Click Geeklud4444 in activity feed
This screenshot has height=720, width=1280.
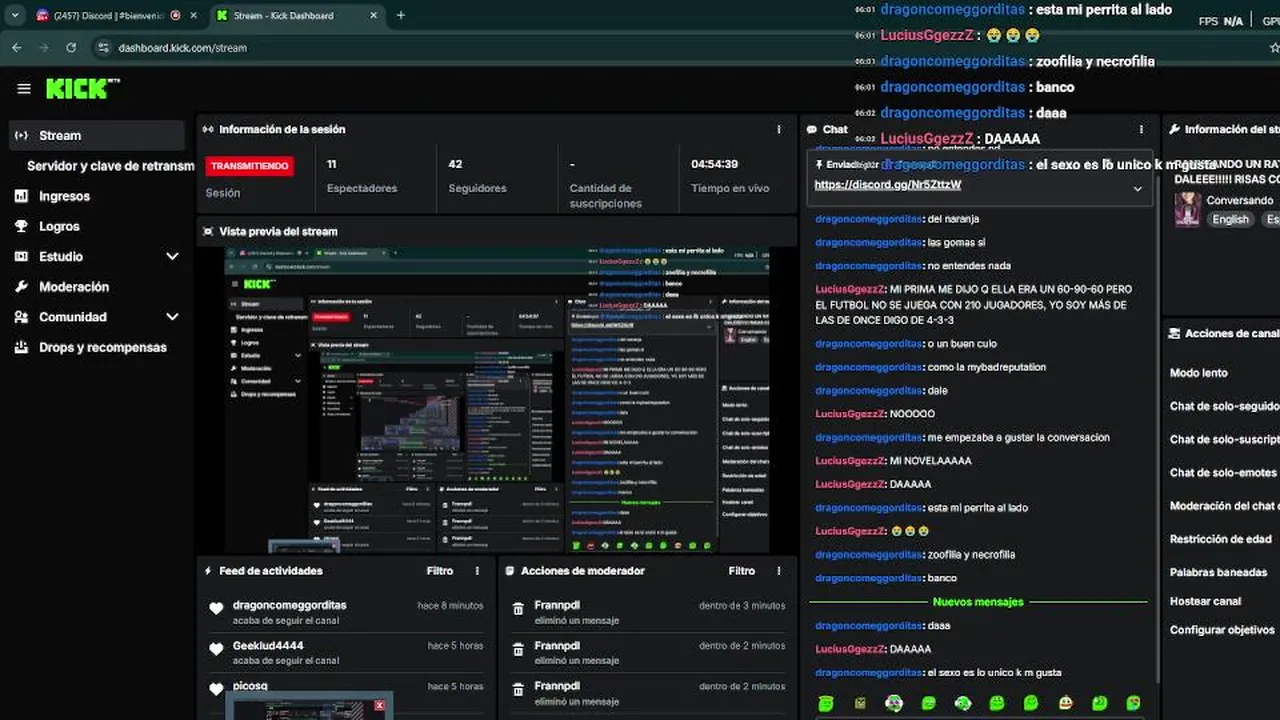268,646
